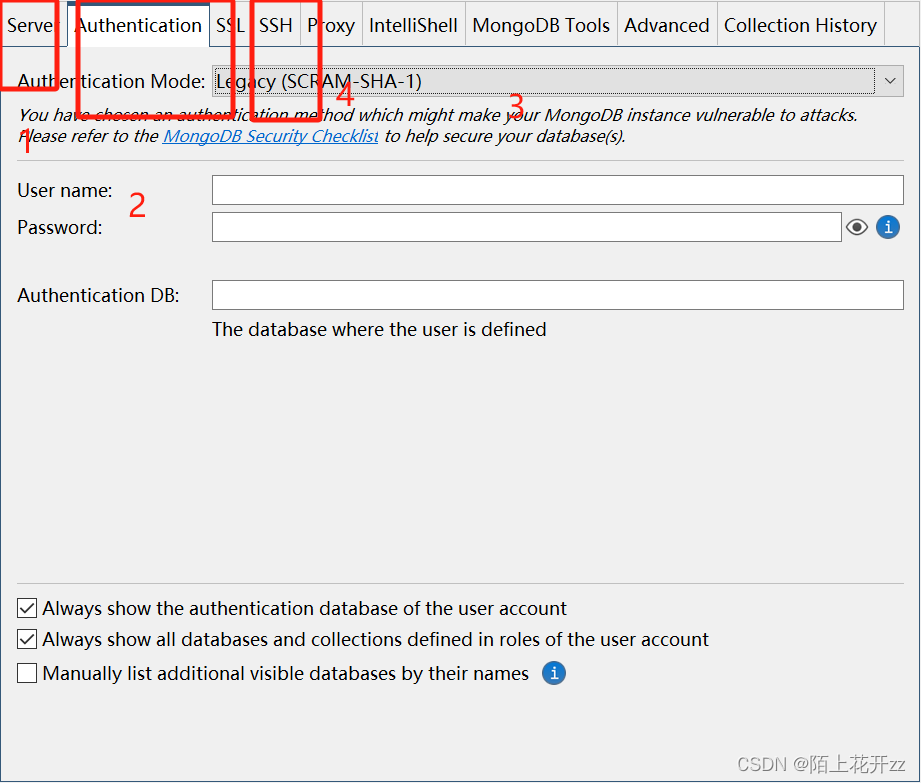The height and width of the screenshot is (783, 921).
Task: Open the Advanced tab
Action: 666,25
